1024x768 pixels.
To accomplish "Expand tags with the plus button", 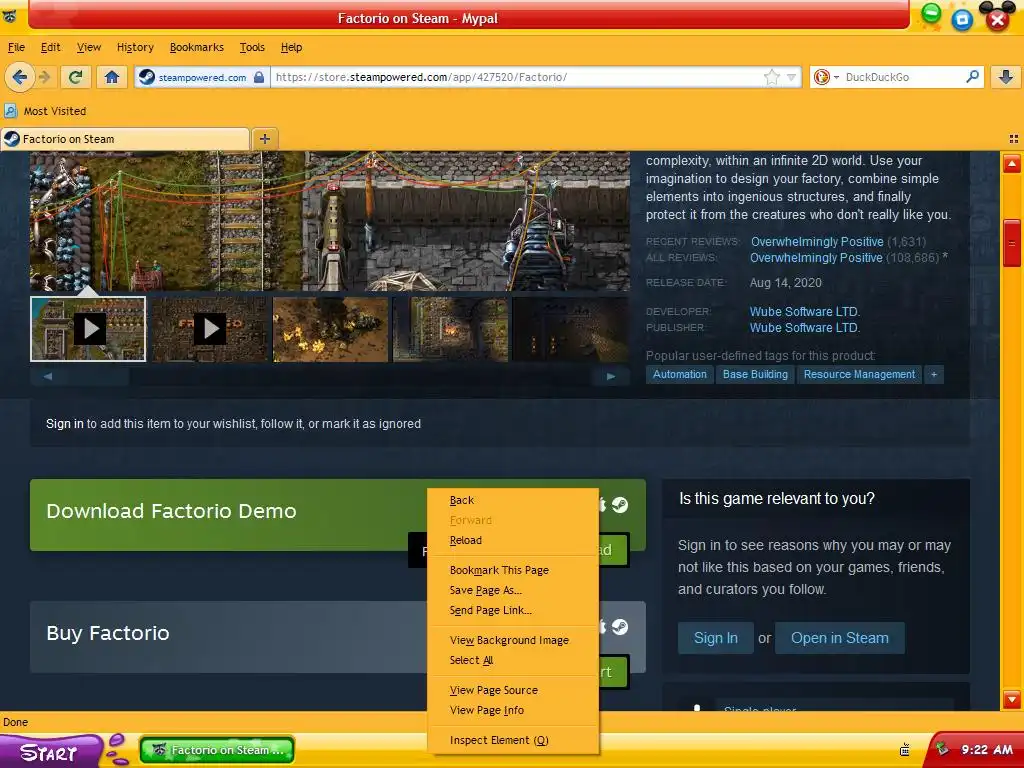I will click(934, 374).
